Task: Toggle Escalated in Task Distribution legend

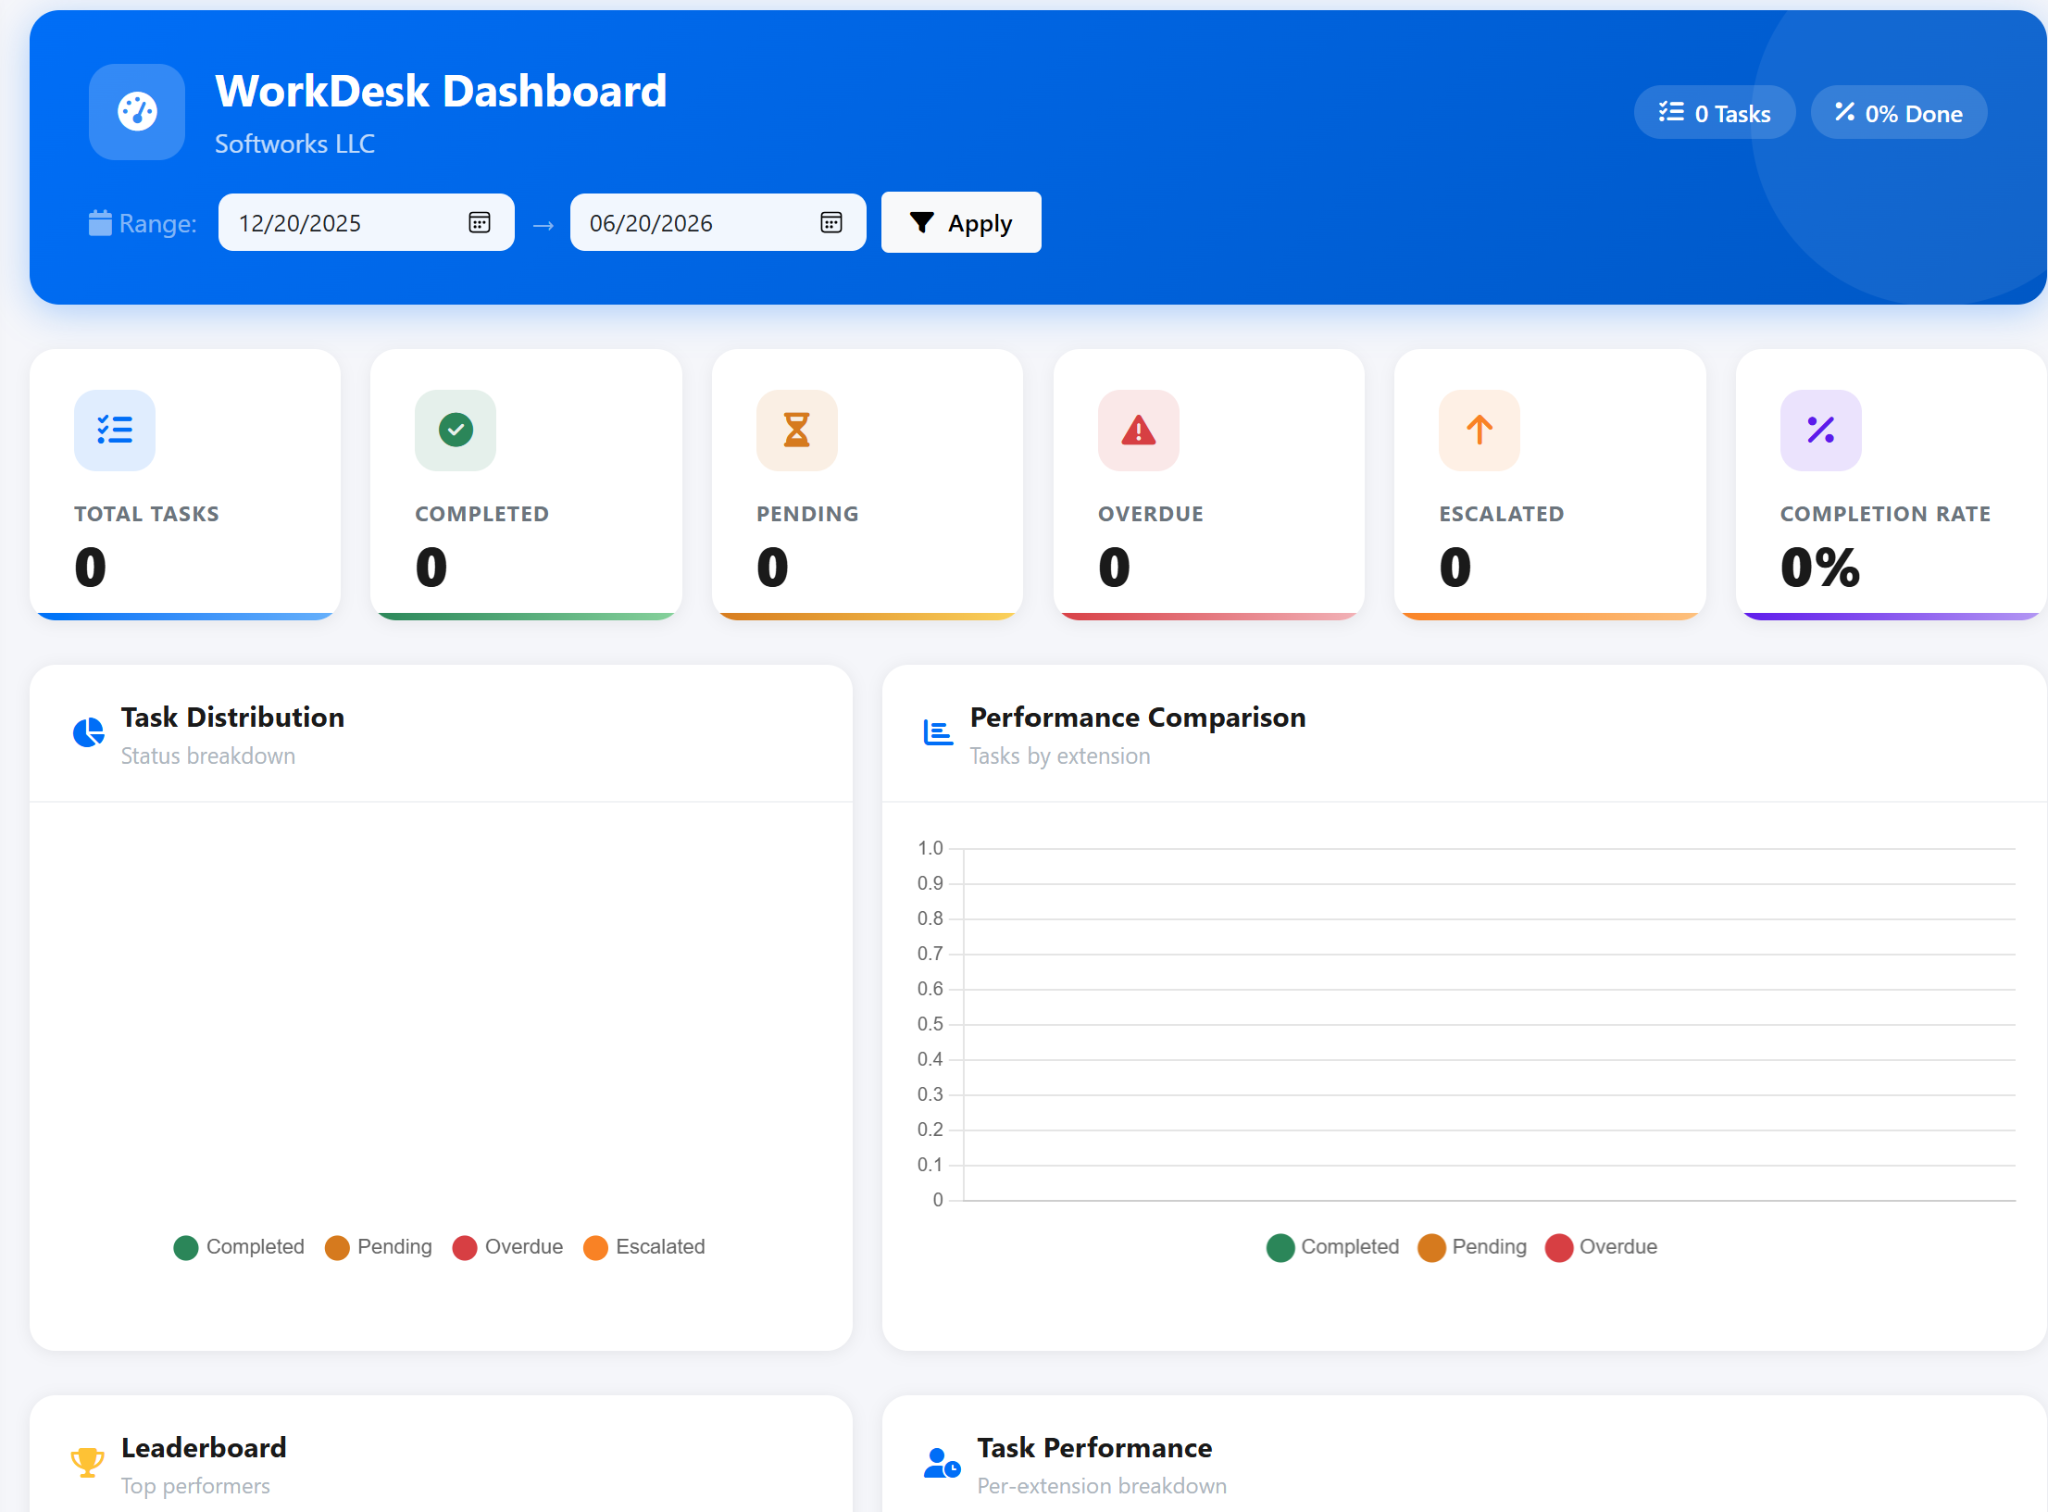Action: coord(644,1247)
